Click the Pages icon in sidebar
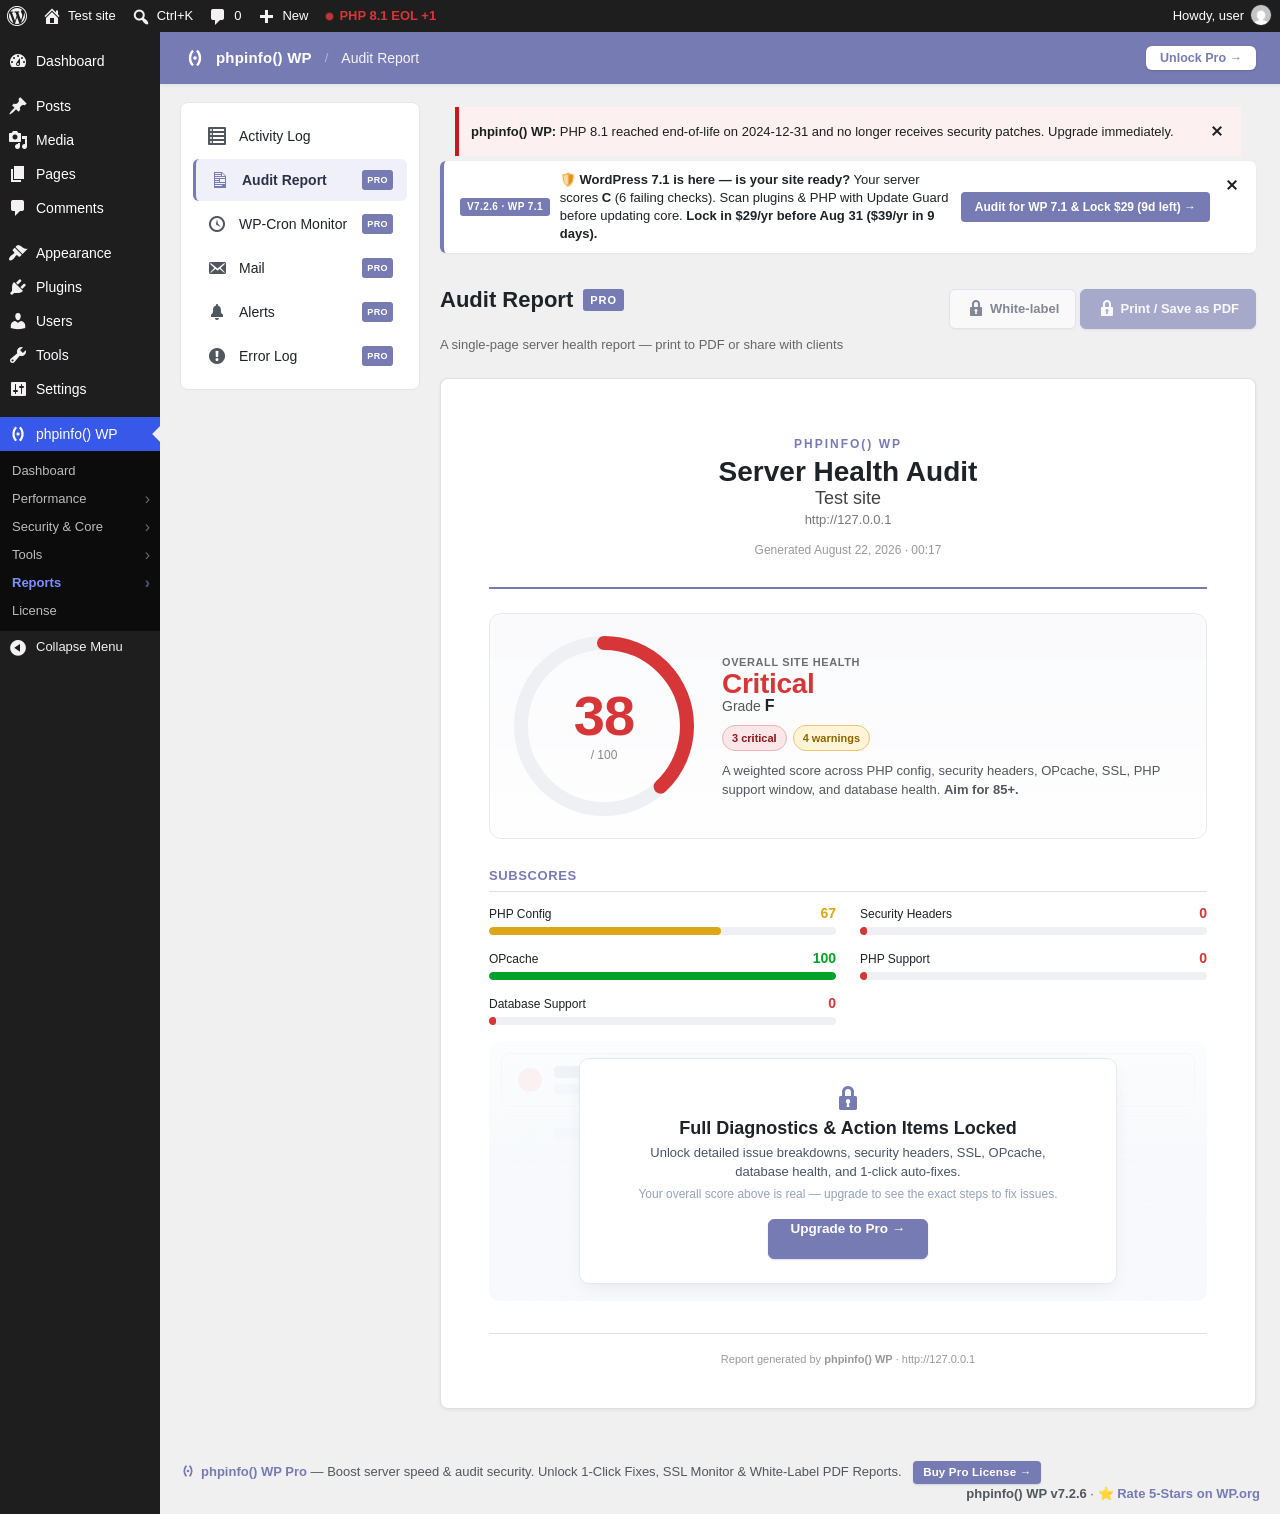1280x1514 pixels. pos(18,174)
